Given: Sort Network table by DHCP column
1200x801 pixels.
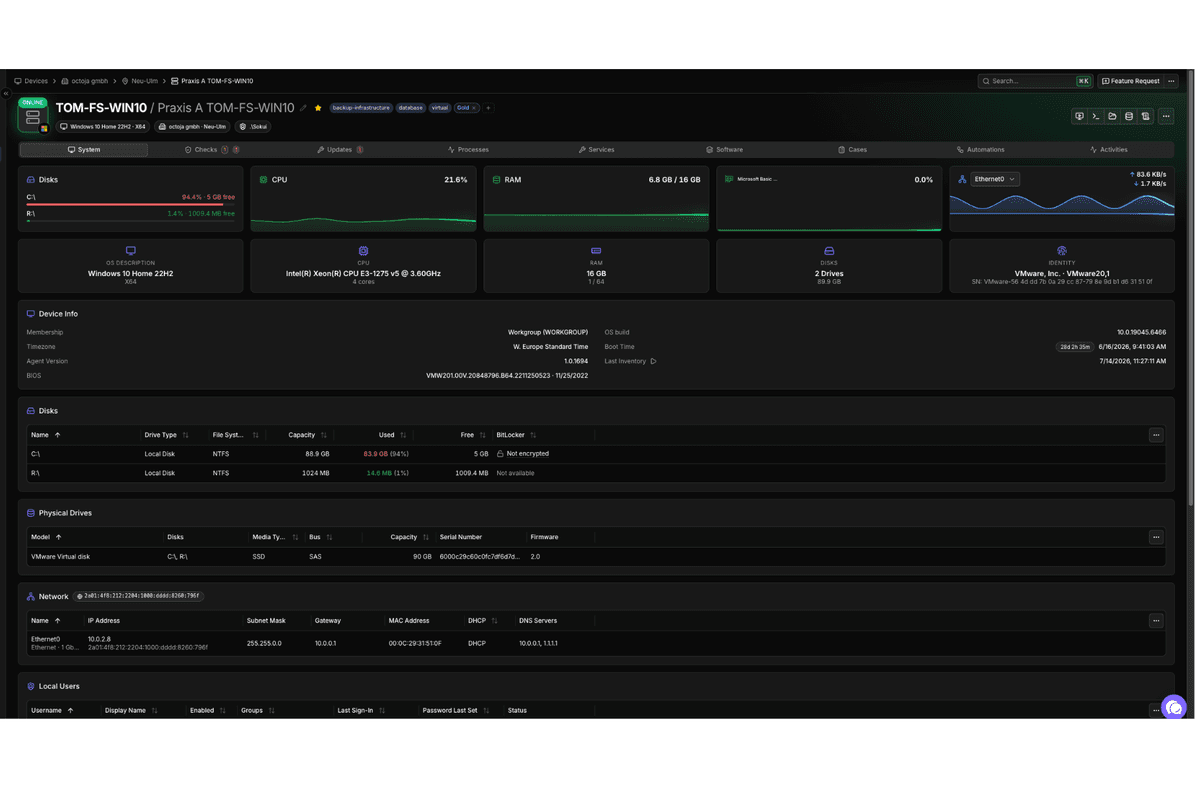Looking at the screenshot, I should 483,621.
